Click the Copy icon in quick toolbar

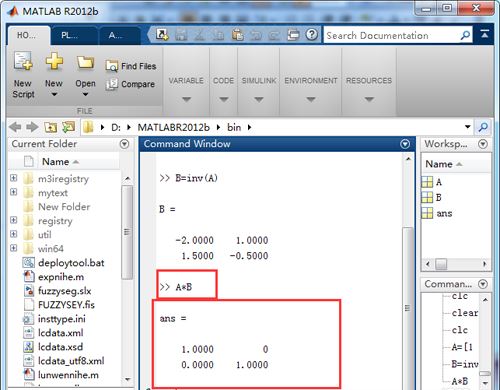click(x=218, y=35)
